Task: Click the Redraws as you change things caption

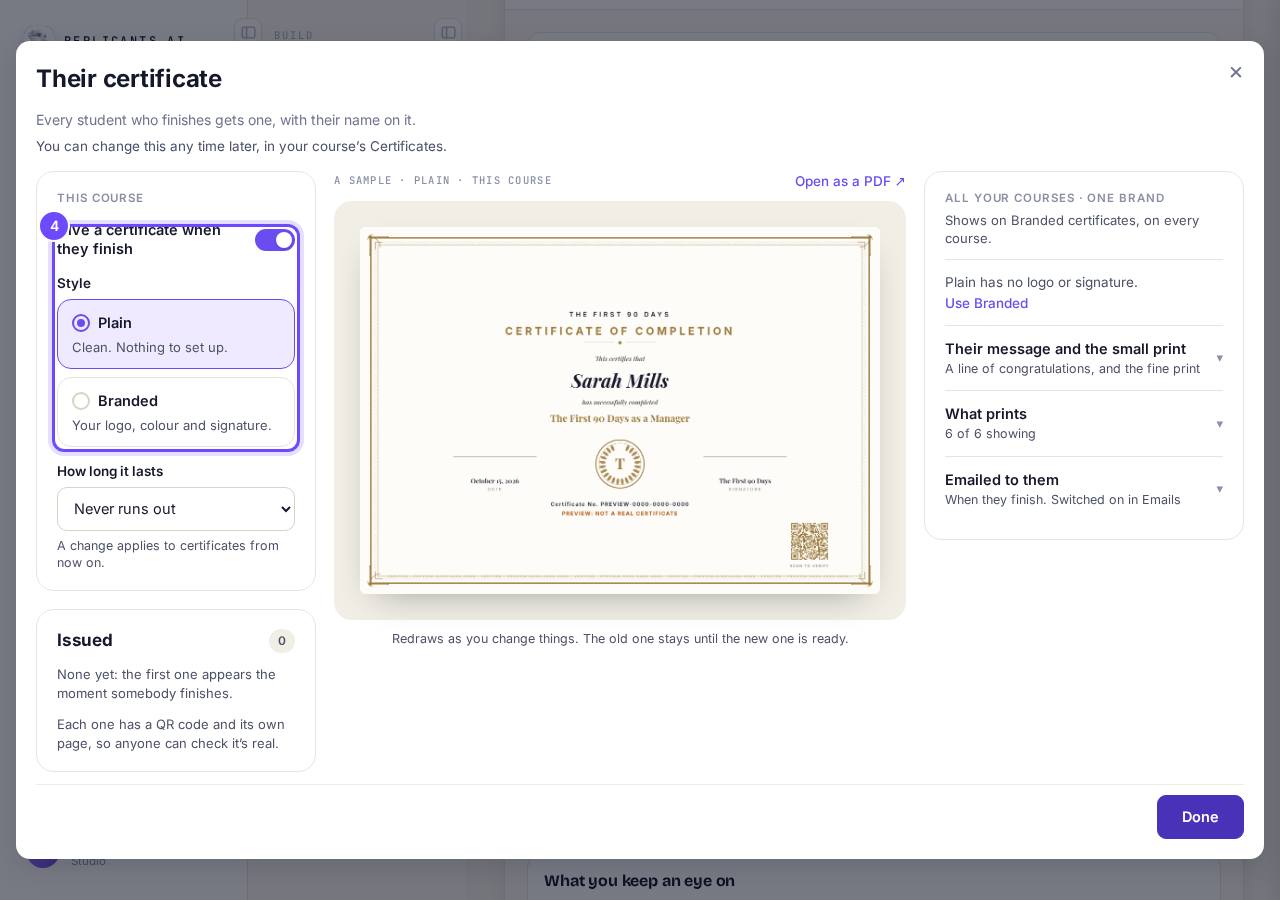Action: click(x=620, y=638)
